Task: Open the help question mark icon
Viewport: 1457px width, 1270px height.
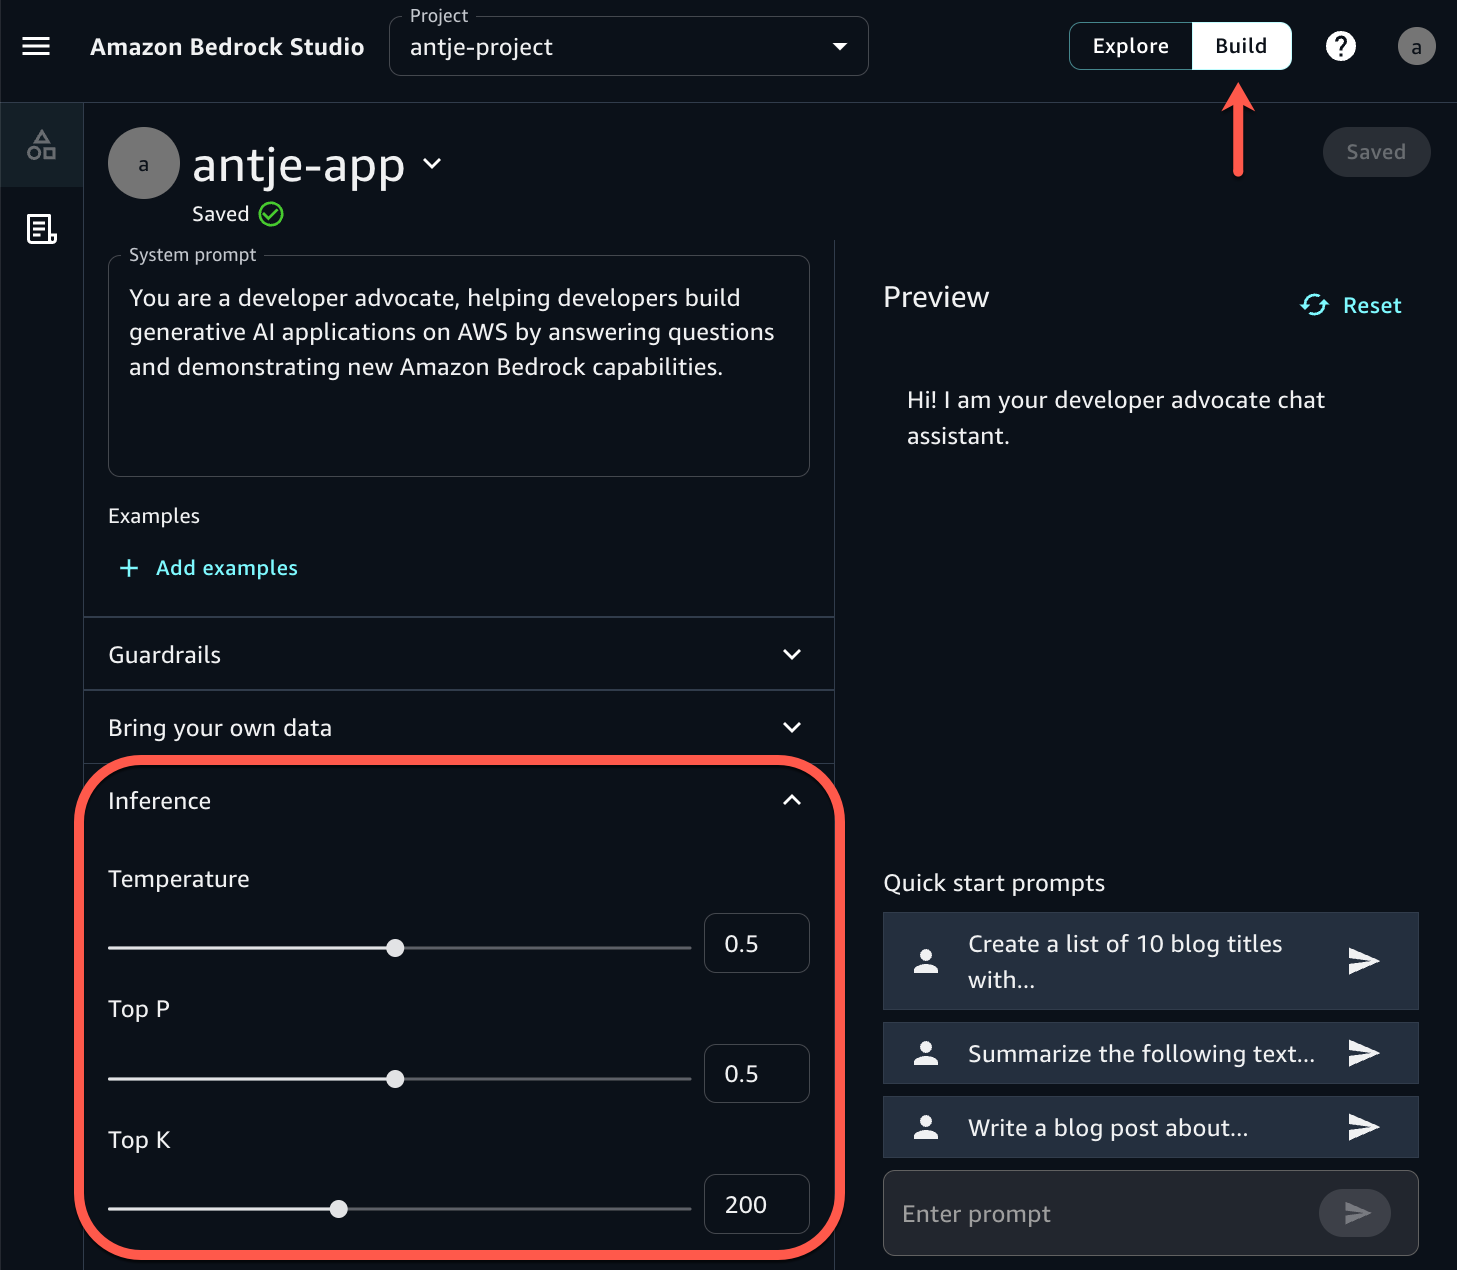Action: click(x=1341, y=46)
